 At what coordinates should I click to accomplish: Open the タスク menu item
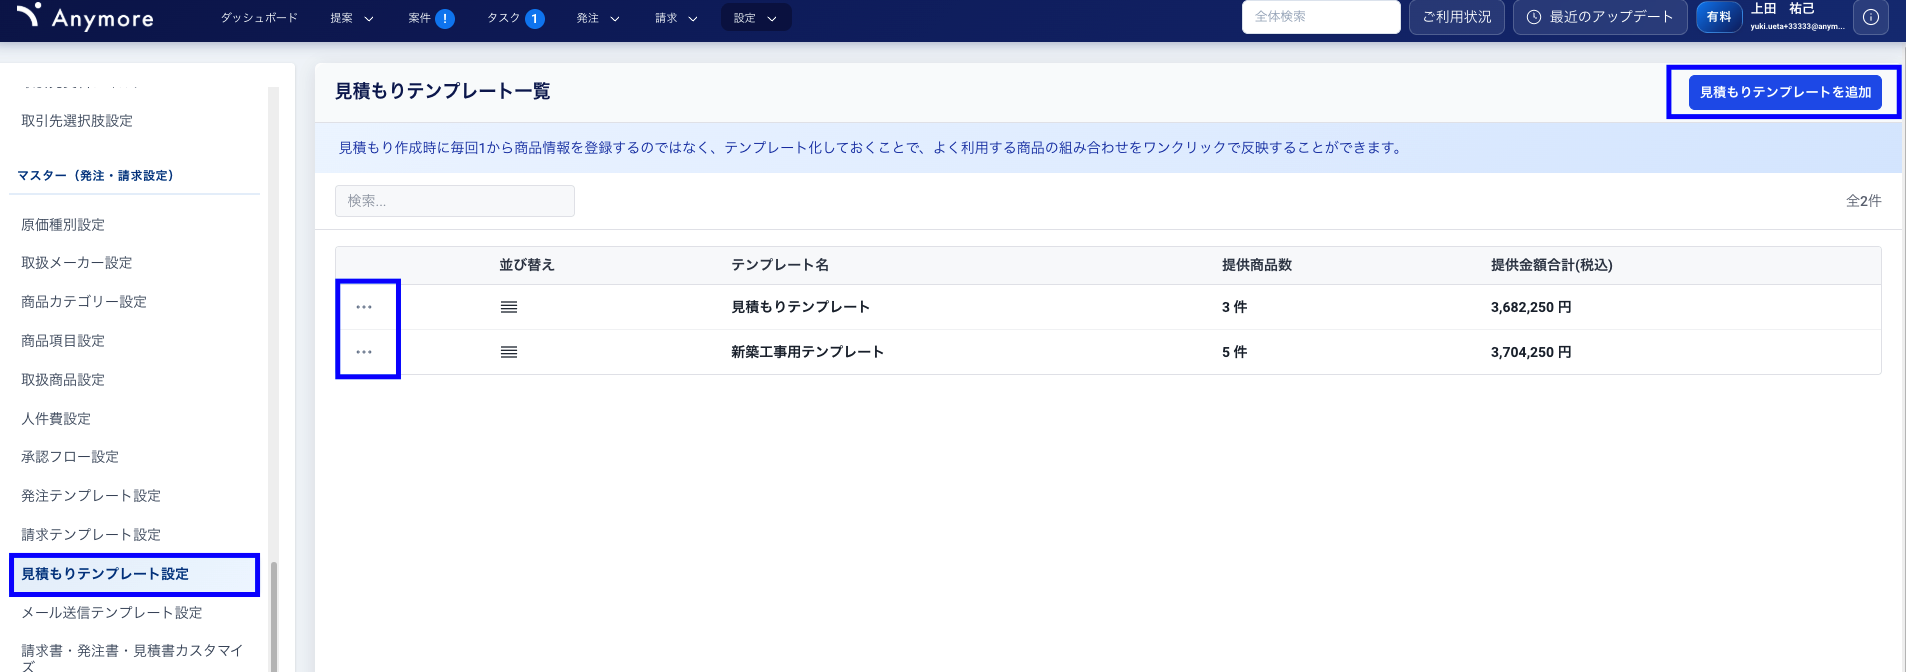[x=504, y=18]
